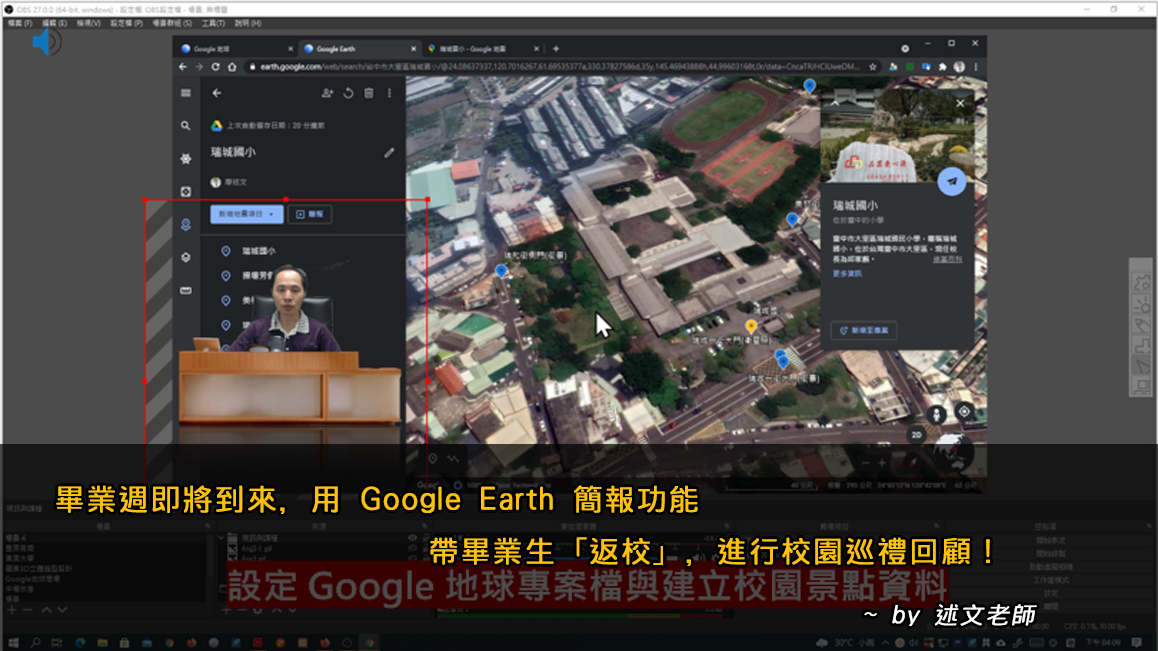Open Voyager ship-wheel icon in sidebar

tap(185, 158)
